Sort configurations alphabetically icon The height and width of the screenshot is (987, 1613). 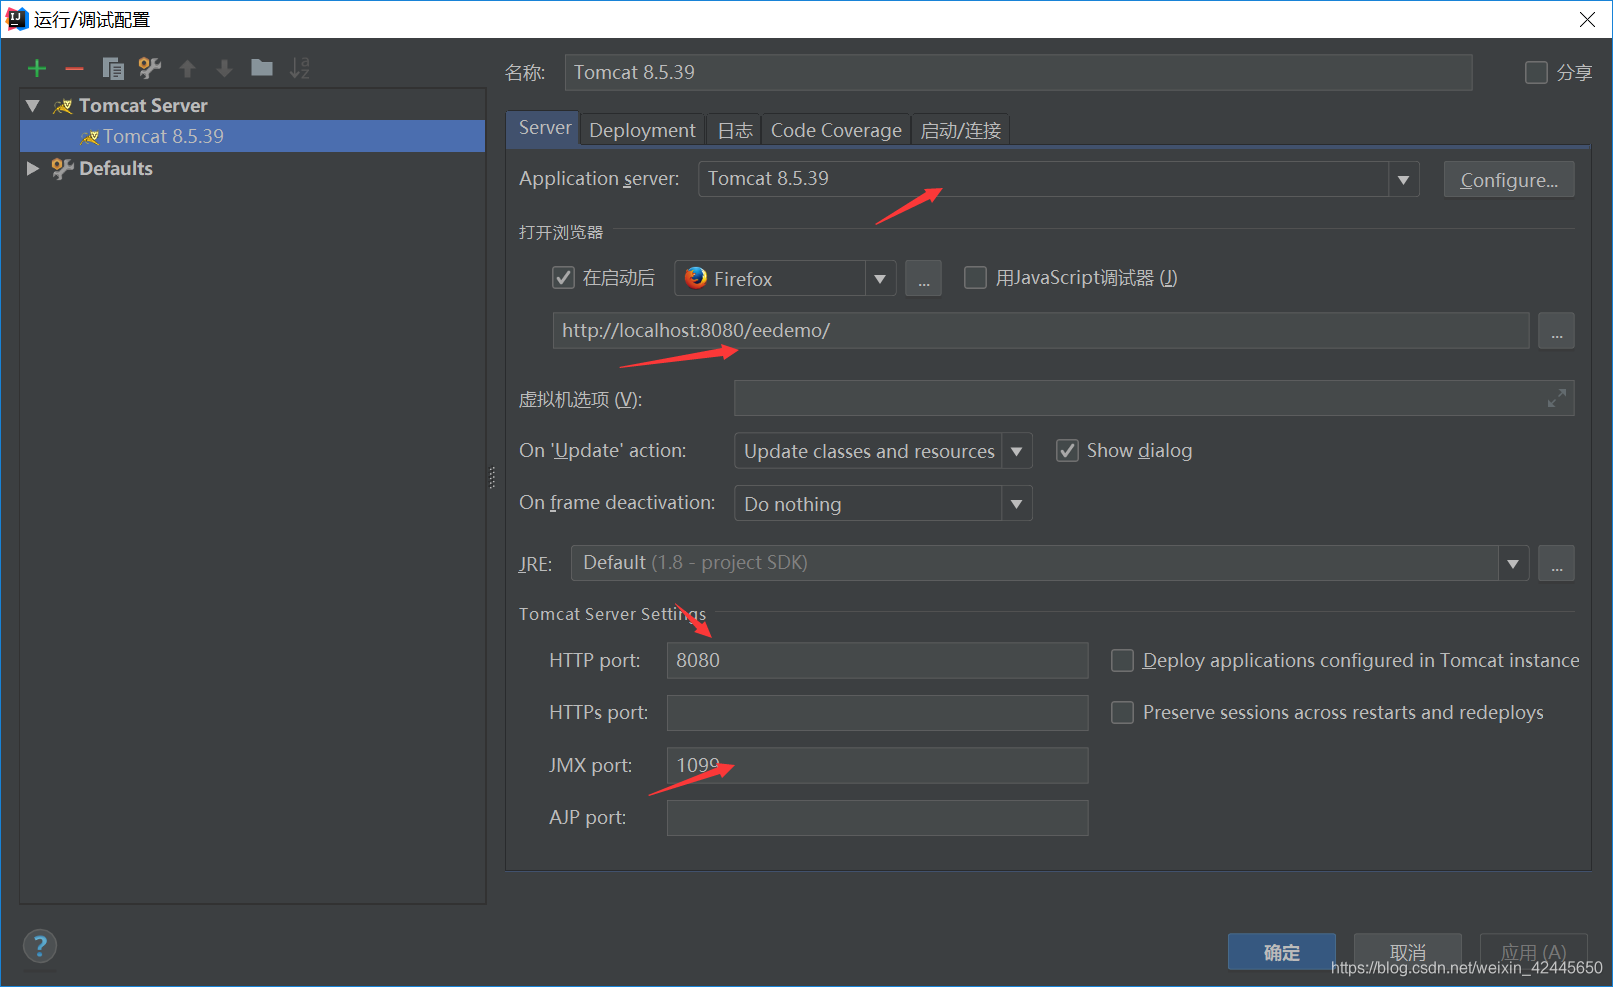click(299, 68)
